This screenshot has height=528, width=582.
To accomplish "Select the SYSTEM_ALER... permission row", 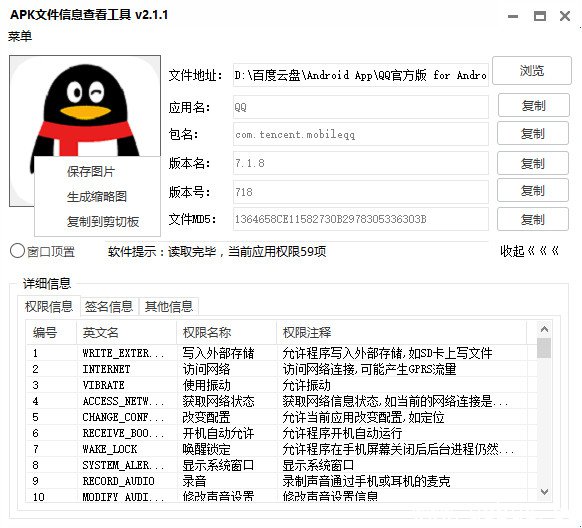I will pyautogui.click(x=281, y=465).
